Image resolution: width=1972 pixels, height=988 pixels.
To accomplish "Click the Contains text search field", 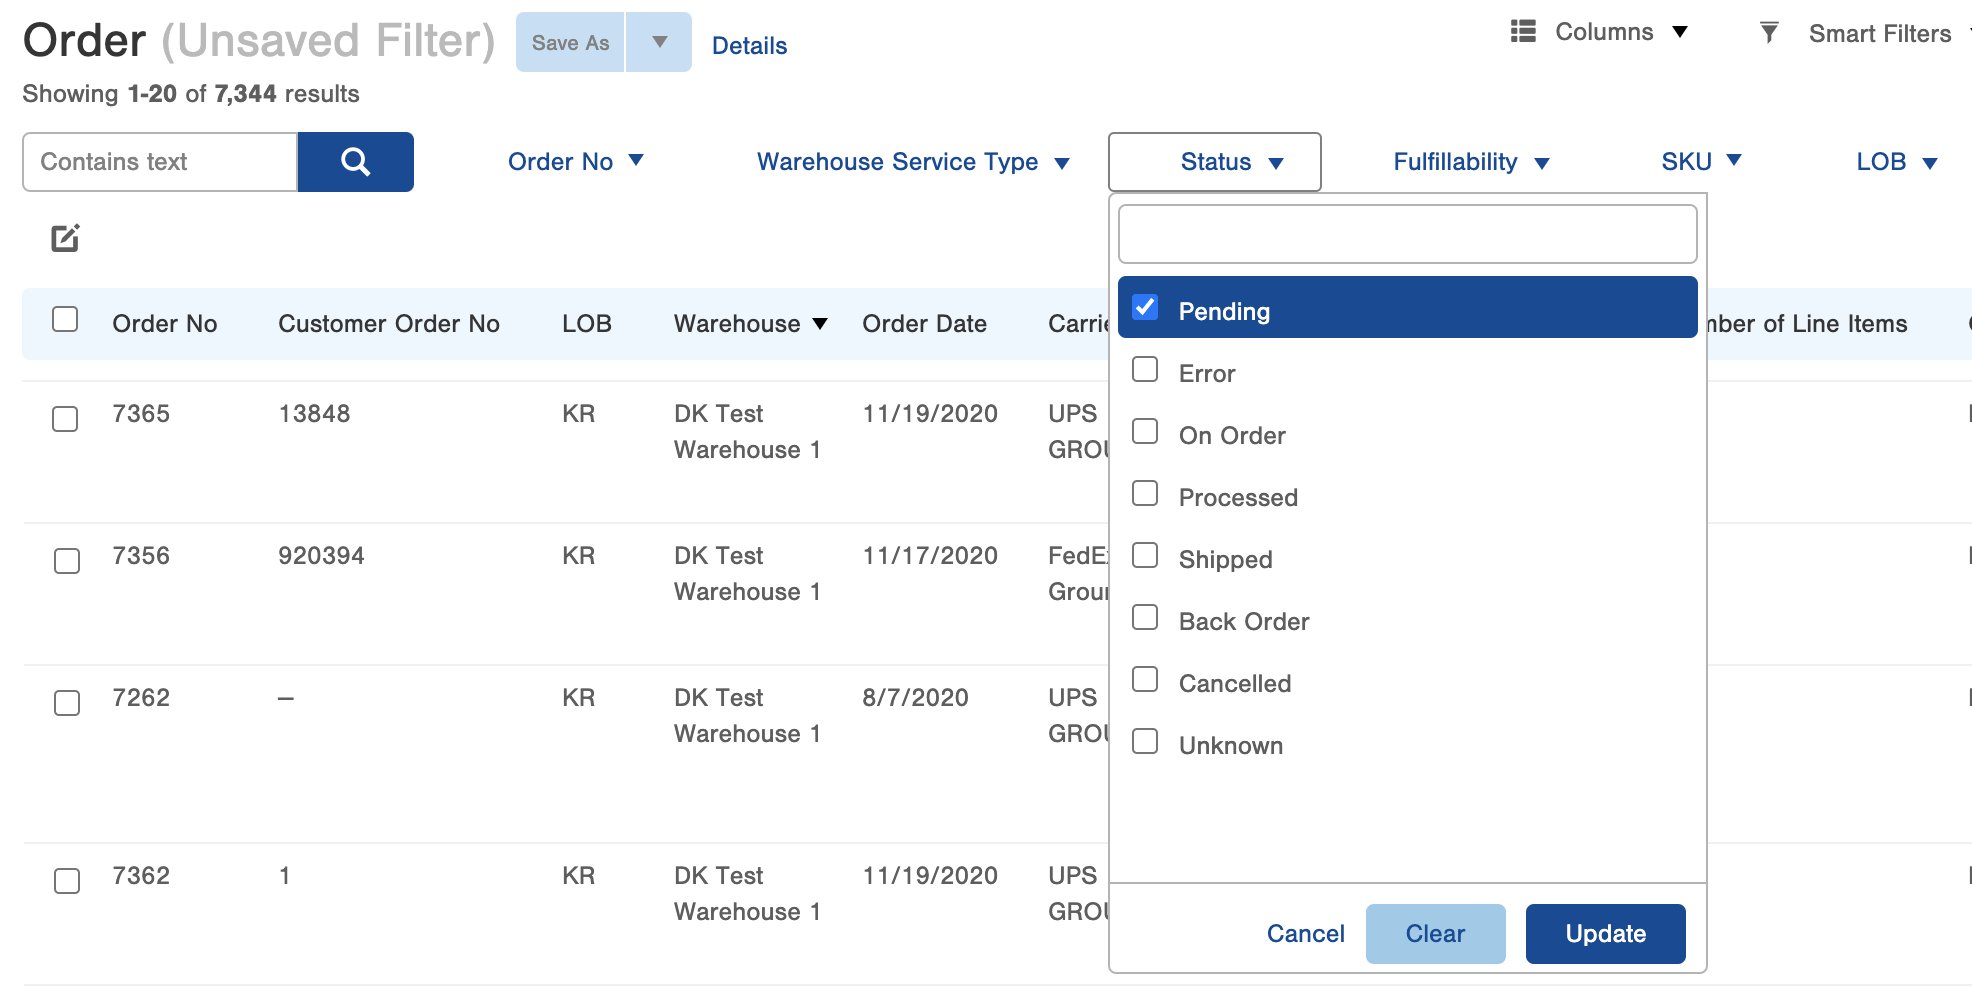I will tap(159, 161).
